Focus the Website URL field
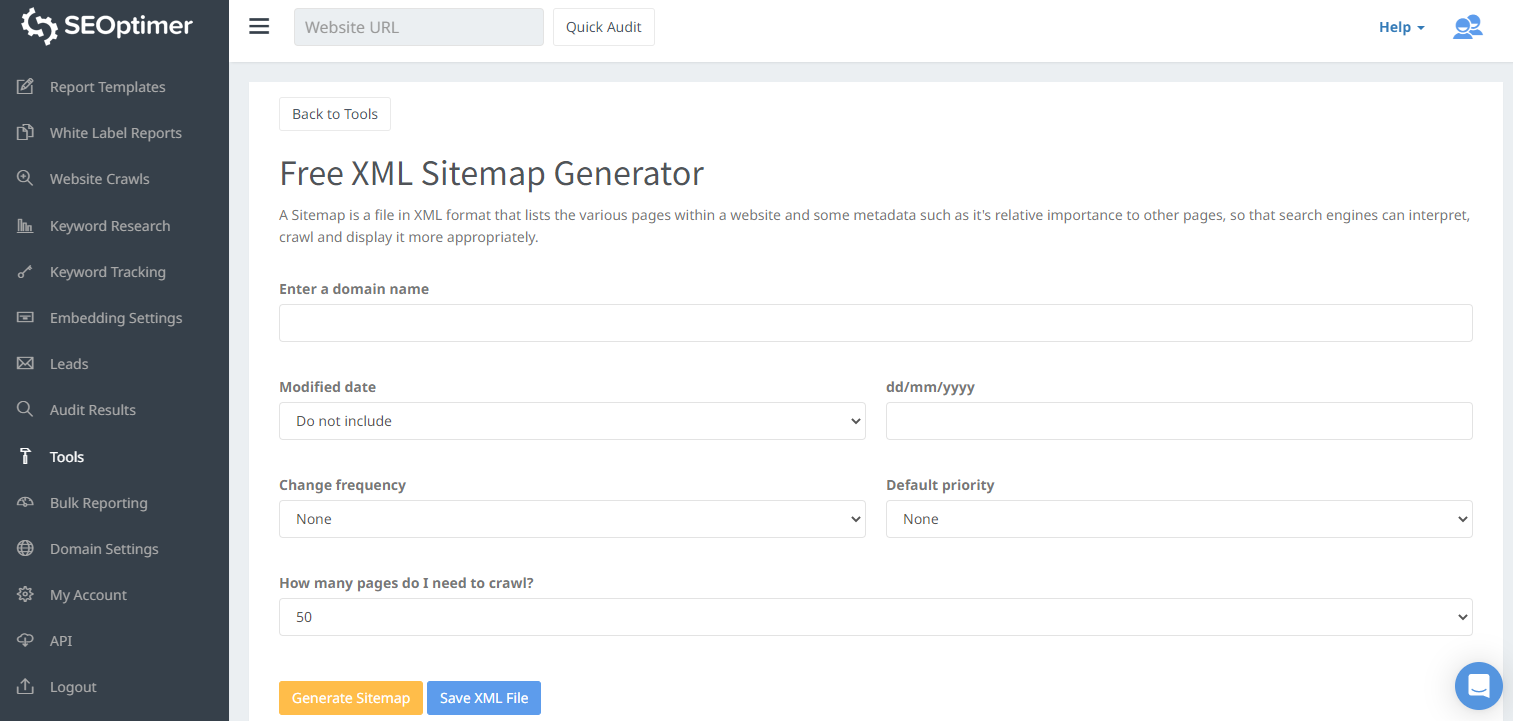 pyautogui.click(x=419, y=27)
